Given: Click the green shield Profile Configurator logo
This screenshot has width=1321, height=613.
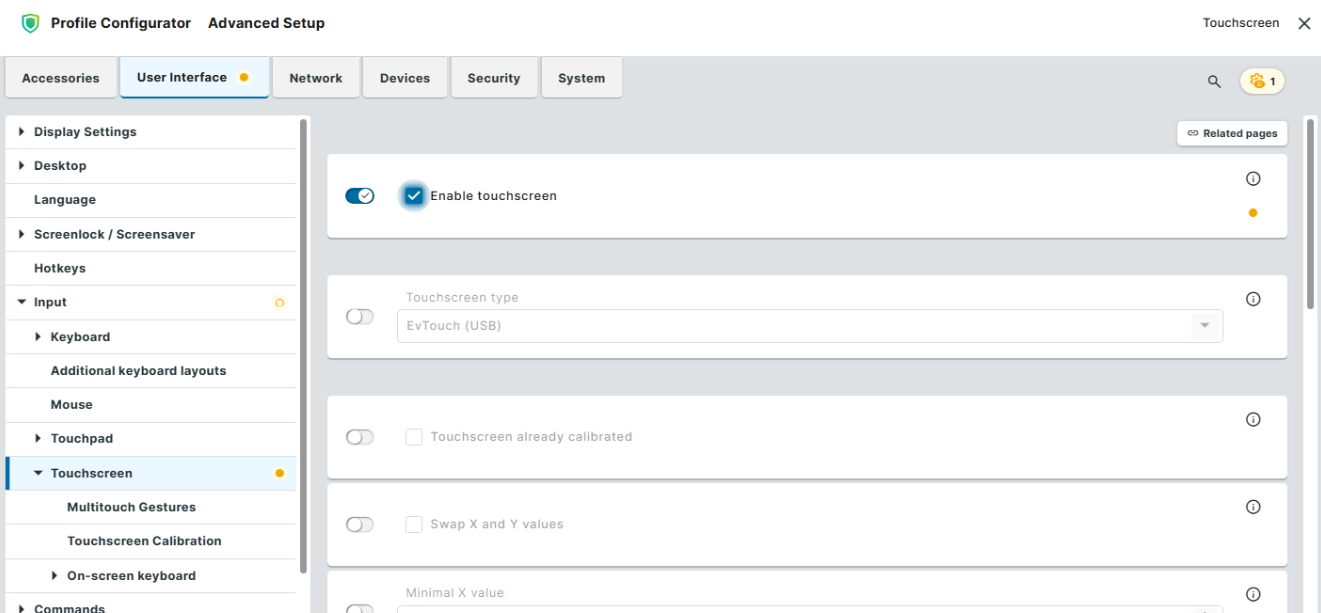Looking at the screenshot, I should pyautogui.click(x=30, y=23).
